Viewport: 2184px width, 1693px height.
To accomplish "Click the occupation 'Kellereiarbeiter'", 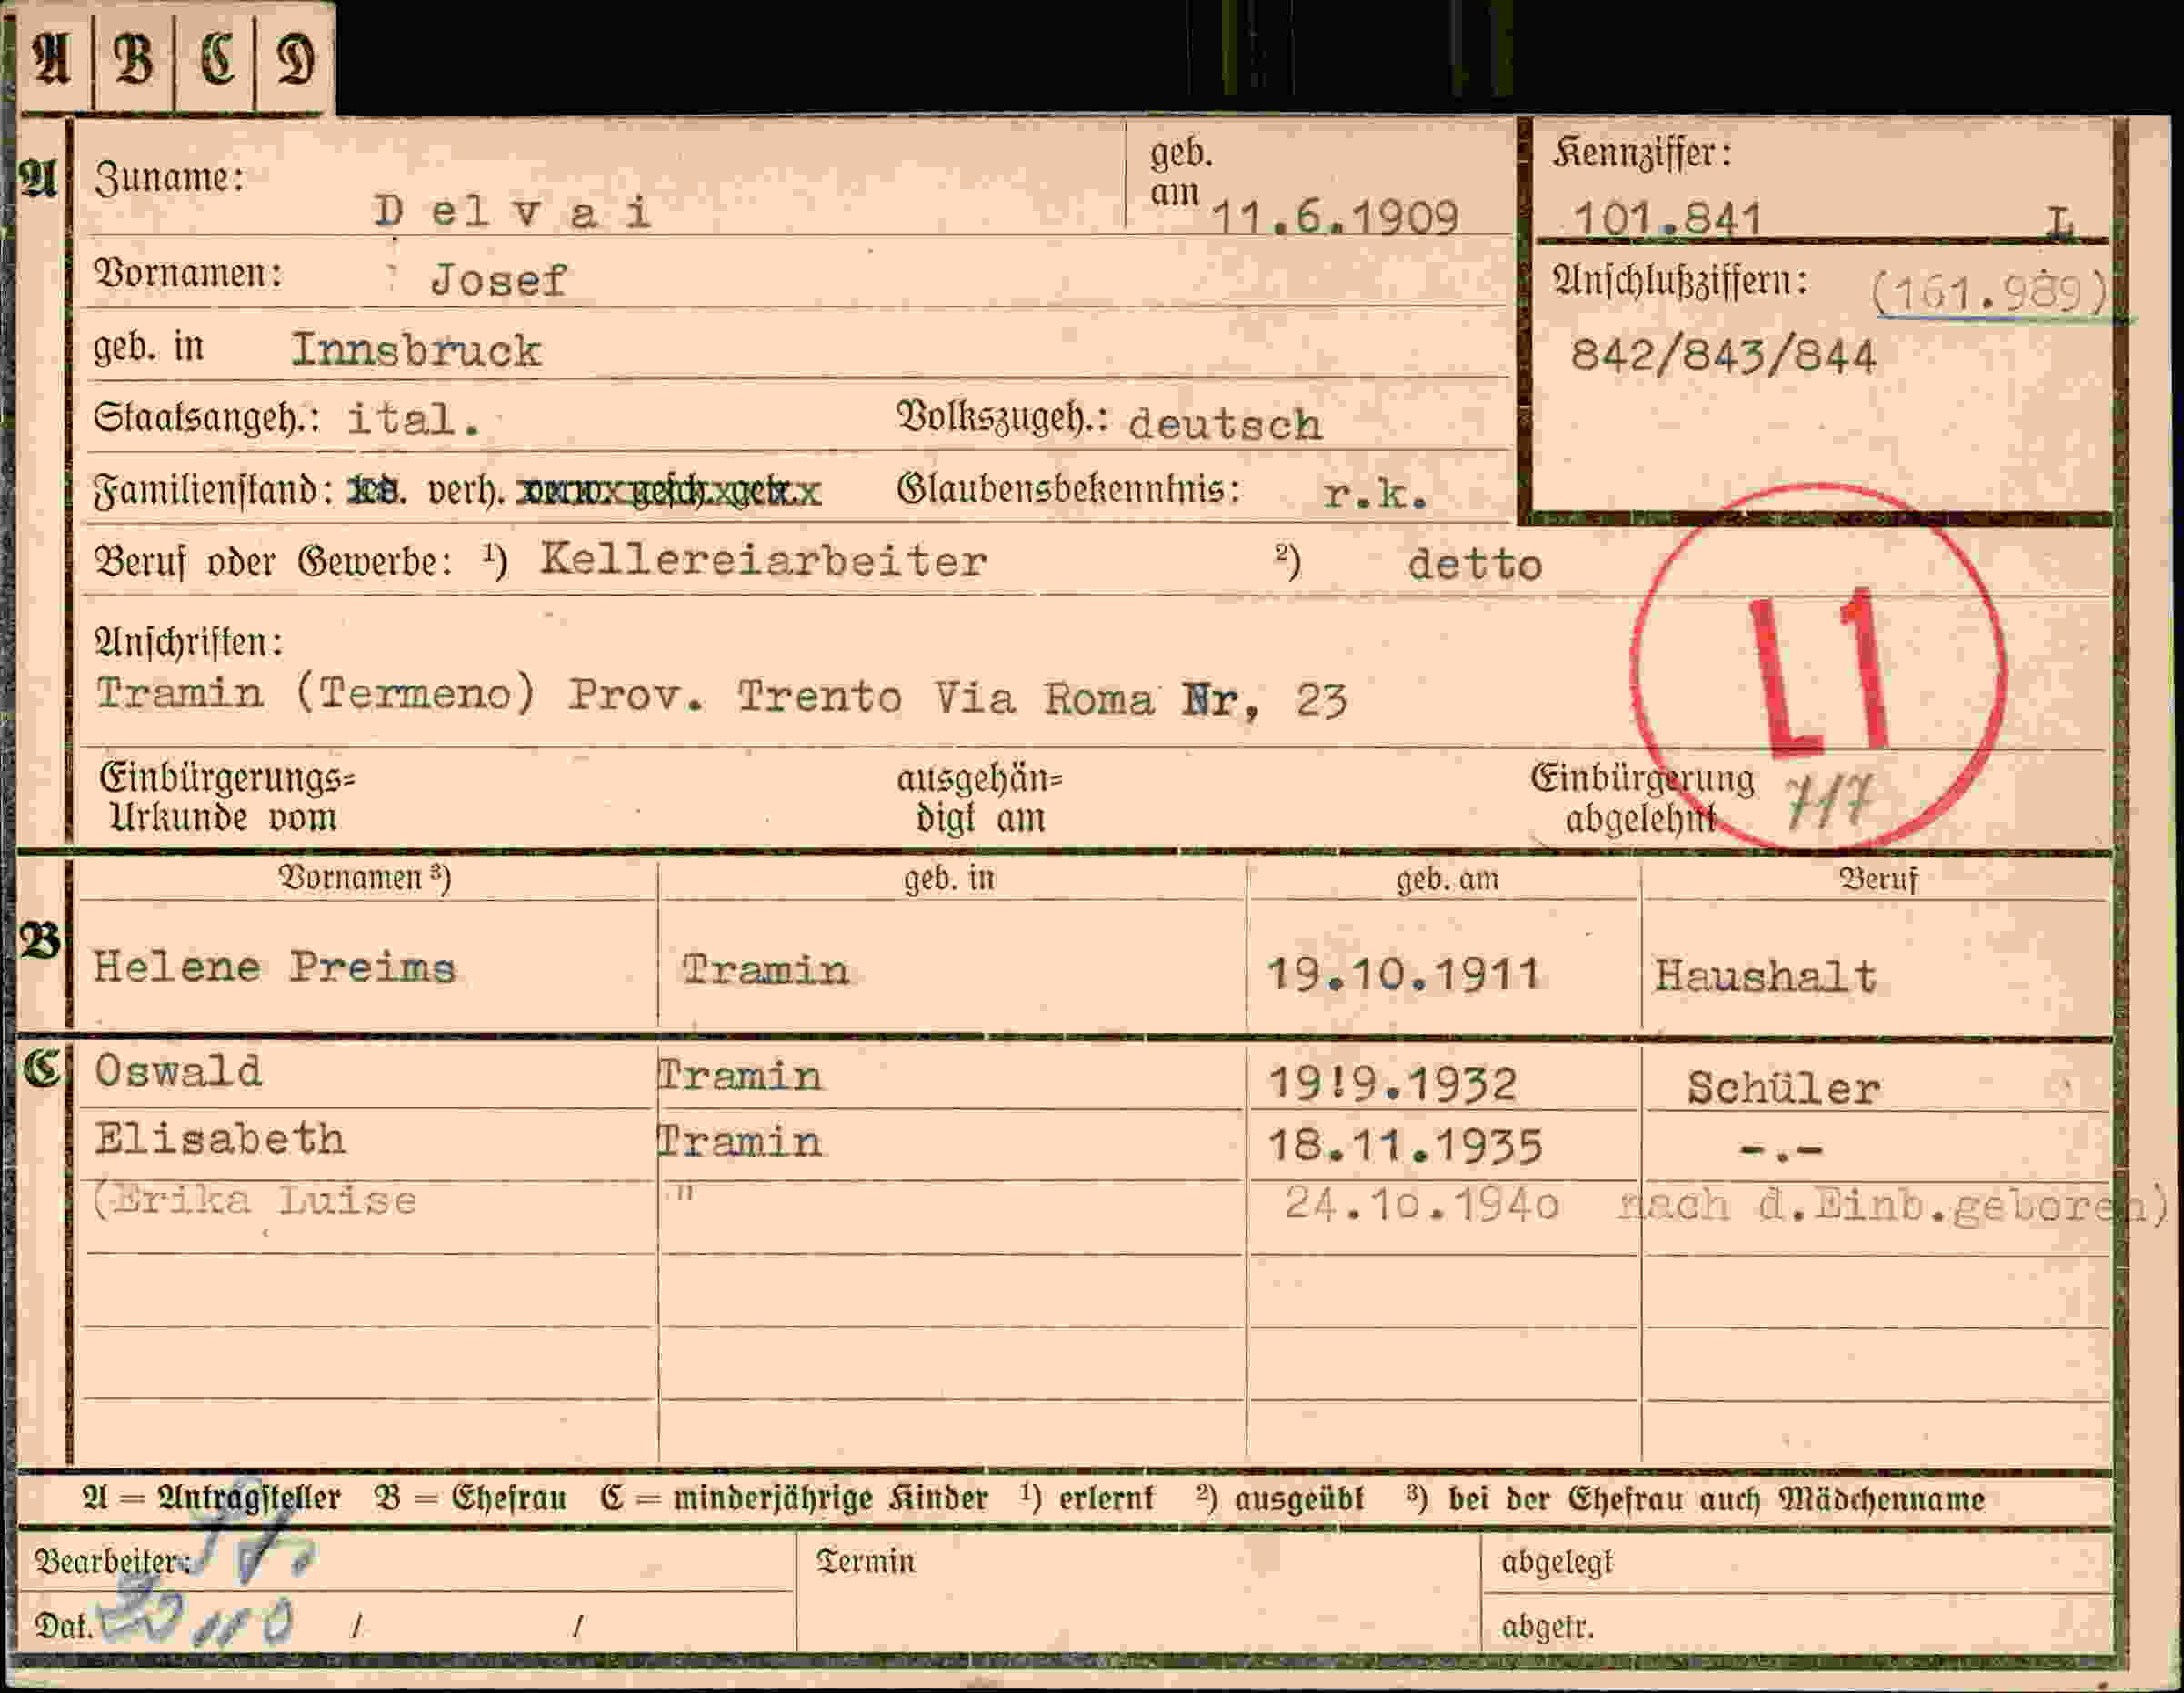I will click(764, 560).
